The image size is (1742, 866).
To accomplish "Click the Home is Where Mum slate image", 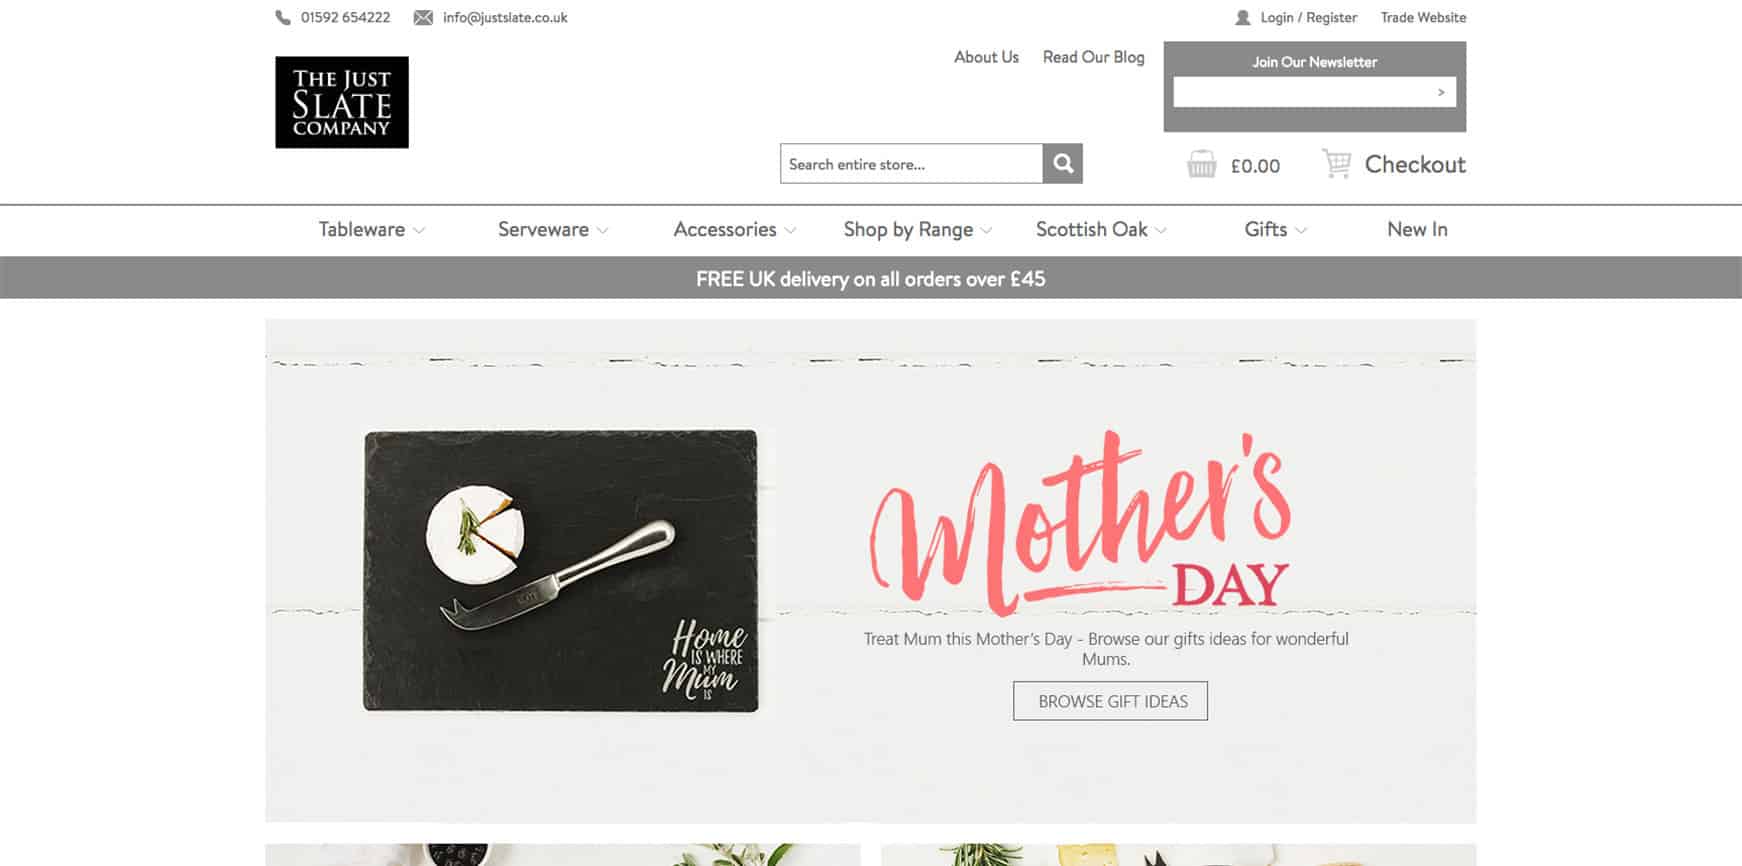I will pyautogui.click(x=561, y=571).
